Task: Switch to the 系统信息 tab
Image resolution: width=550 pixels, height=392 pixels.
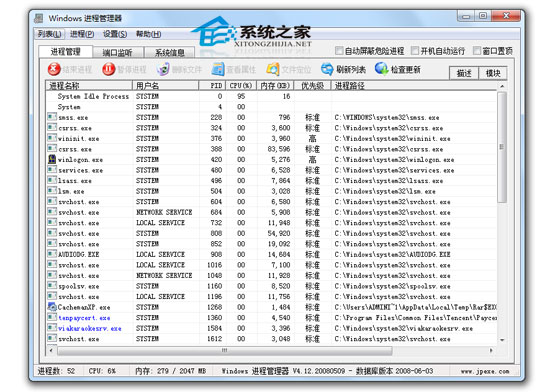Action: pos(170,53)
